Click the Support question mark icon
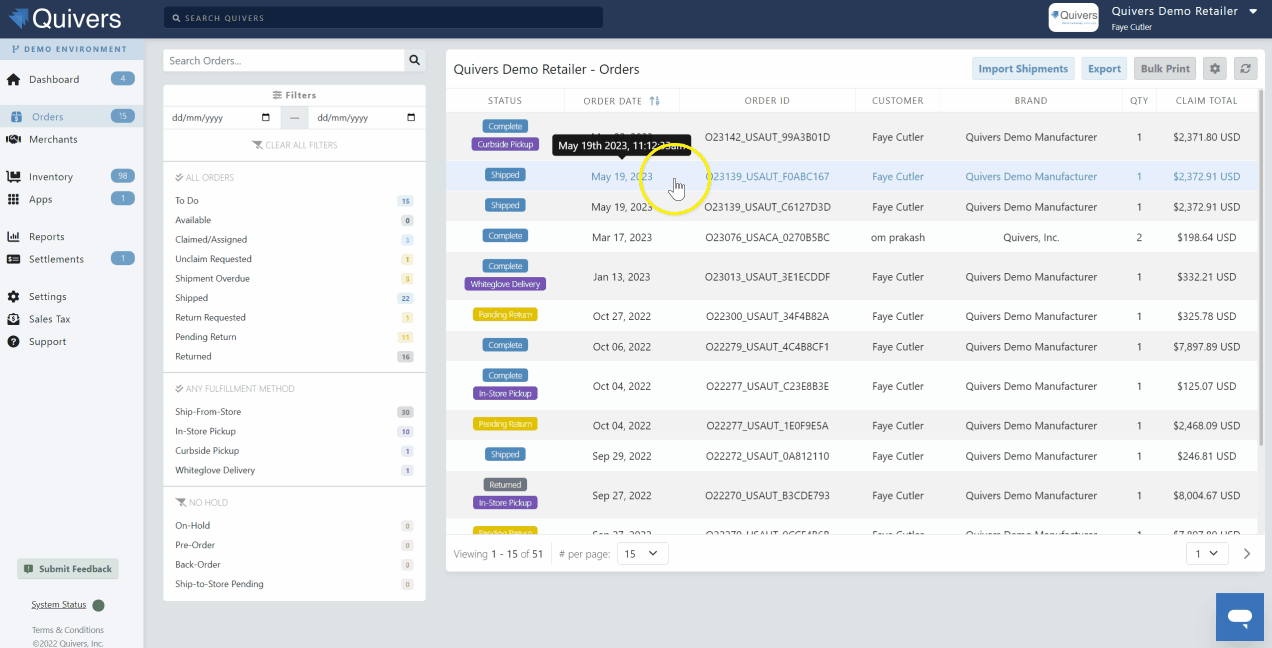This screenshot has width=1272, height=648. tap(14, 341)
